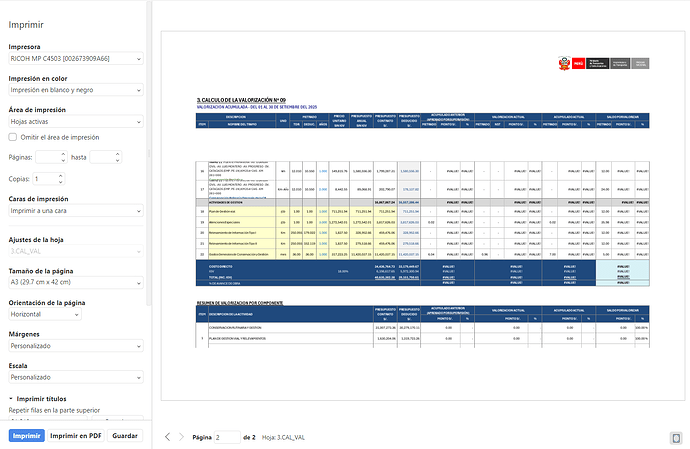Go to the next preview page arrow
The height and width of the screenshot is (449, 690).
tap(181, 437)
